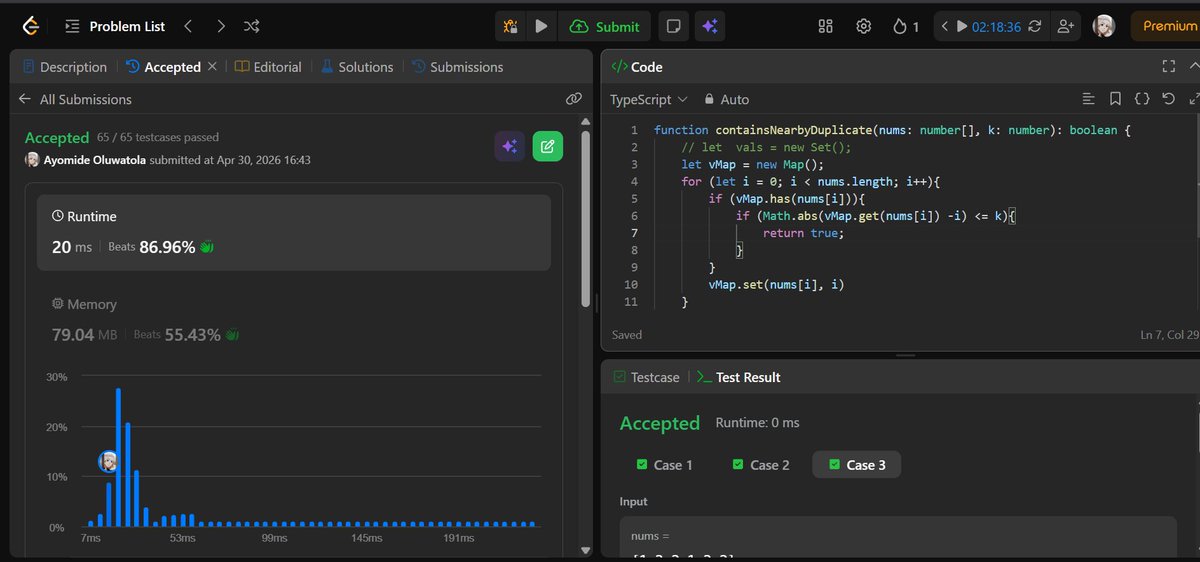The height and width of the screenshot is (562, 1200).
Task: Click the curly braces snippet icon
Action: pyautogui.click(x=1141, y=99)
